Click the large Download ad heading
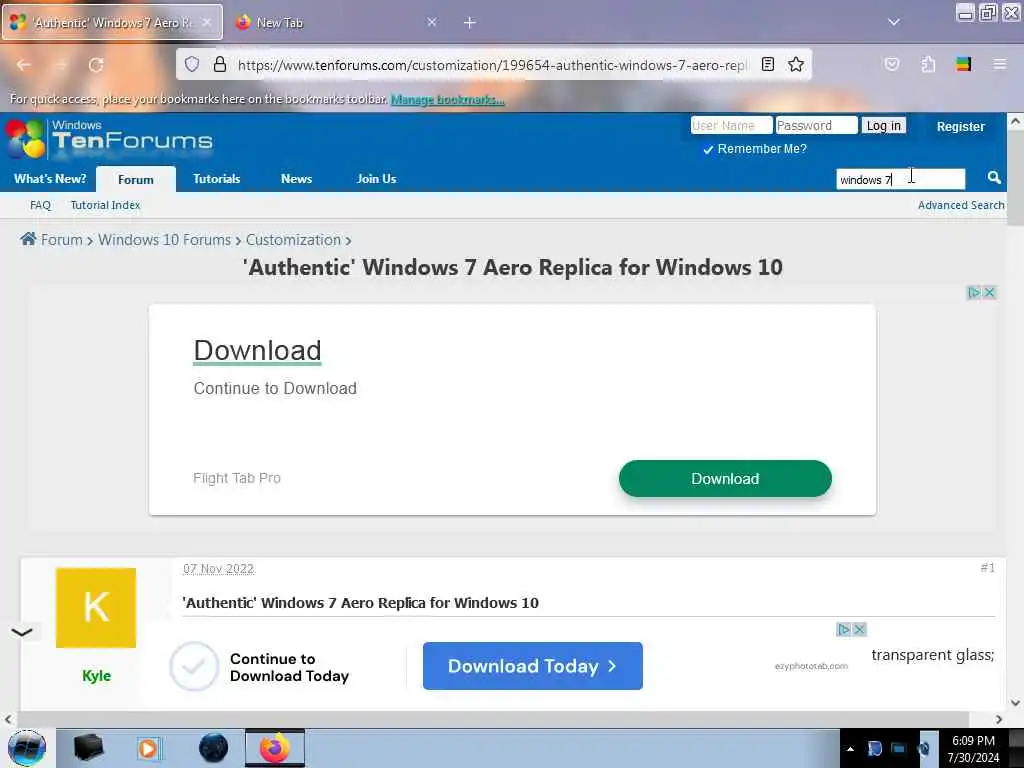 point(257,351)
